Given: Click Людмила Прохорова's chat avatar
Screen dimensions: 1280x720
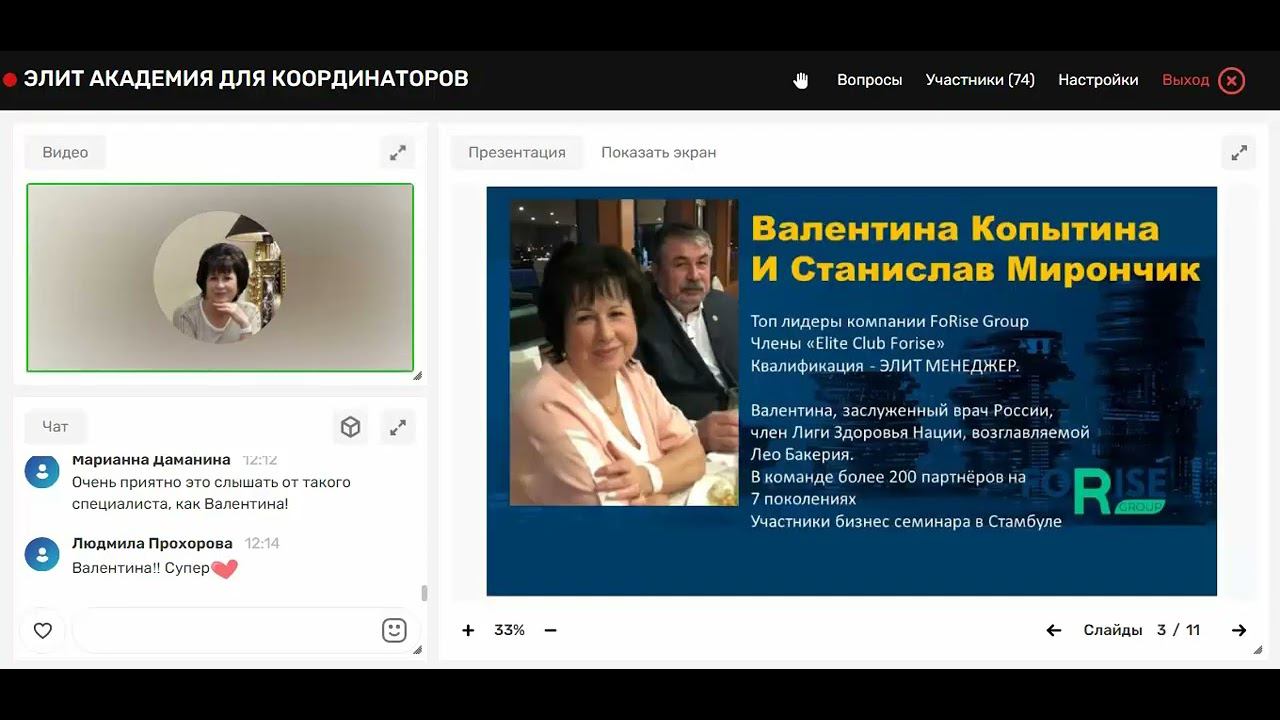Looking at the screenshot, I should 42,554.
